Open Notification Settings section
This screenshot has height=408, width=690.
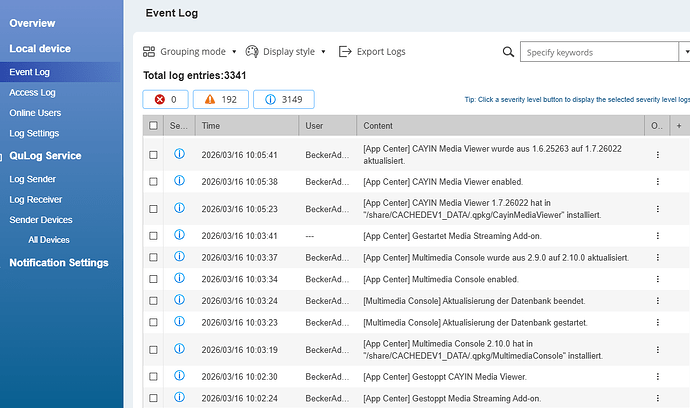[58, 262]
